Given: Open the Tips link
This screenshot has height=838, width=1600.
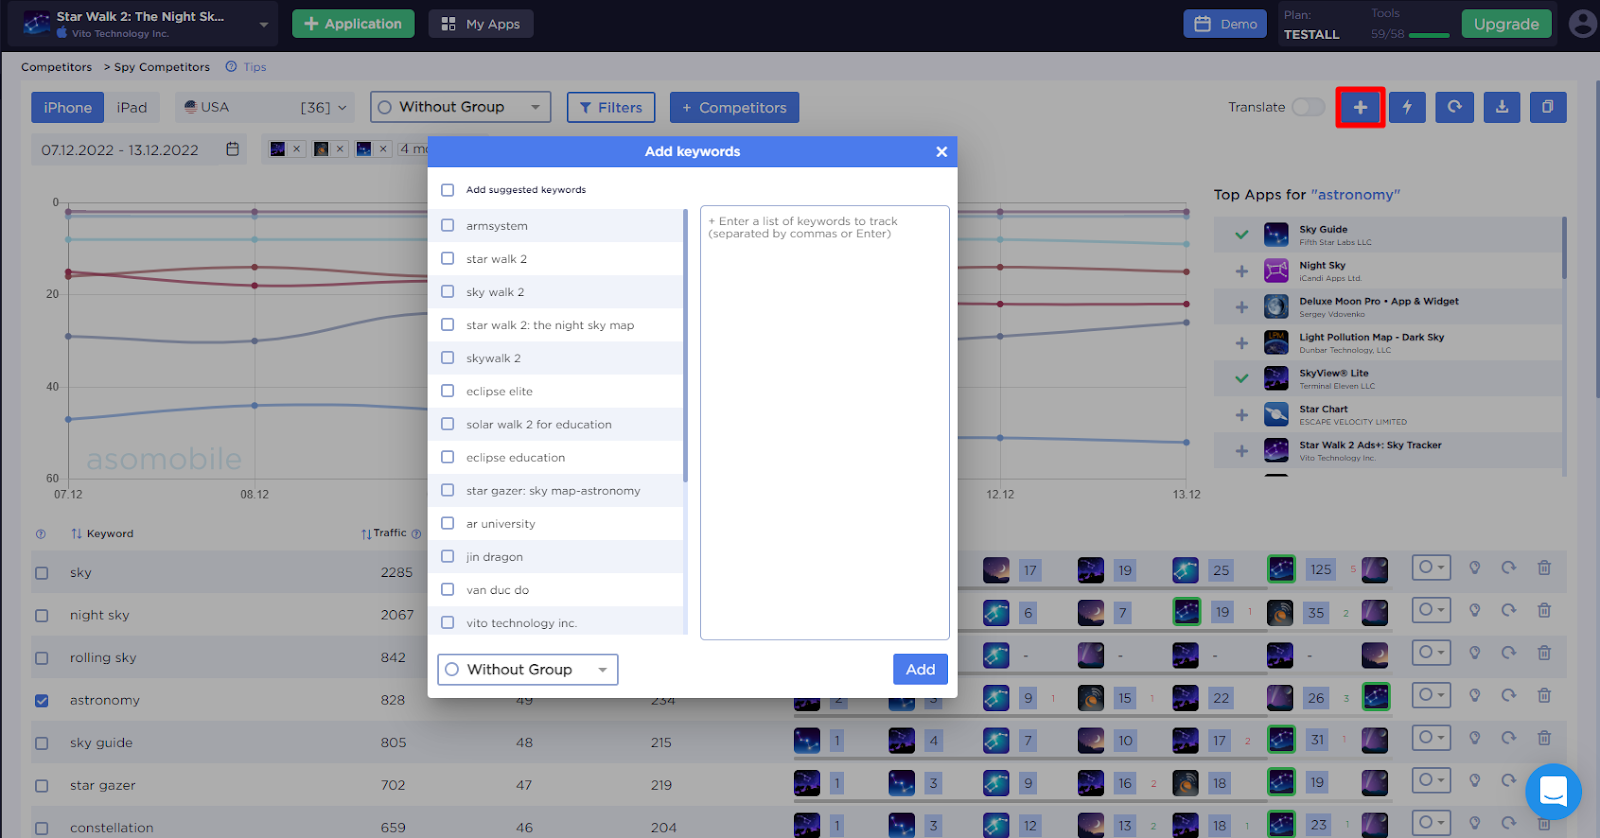Looking at the screenshot, I should (x=255, y=67).
